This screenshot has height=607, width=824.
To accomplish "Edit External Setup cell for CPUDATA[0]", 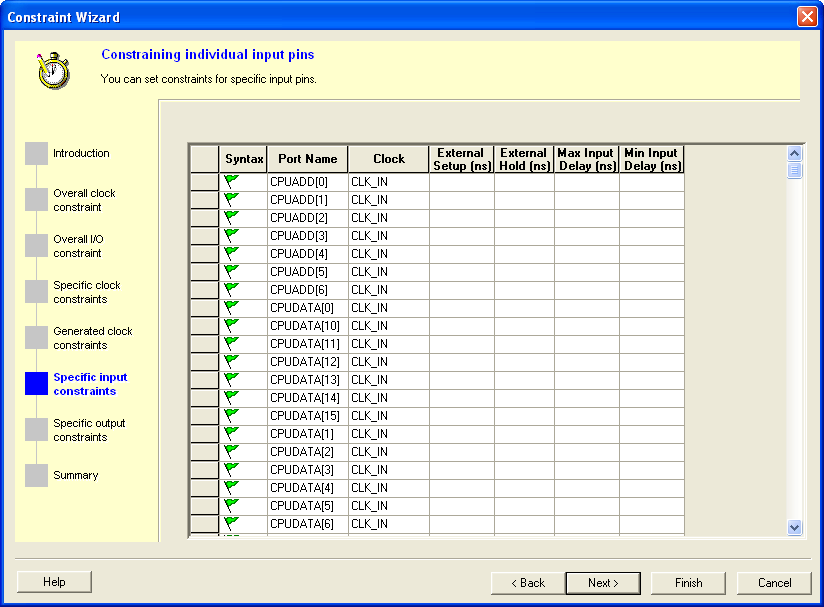I will click(x=461, y=307).
